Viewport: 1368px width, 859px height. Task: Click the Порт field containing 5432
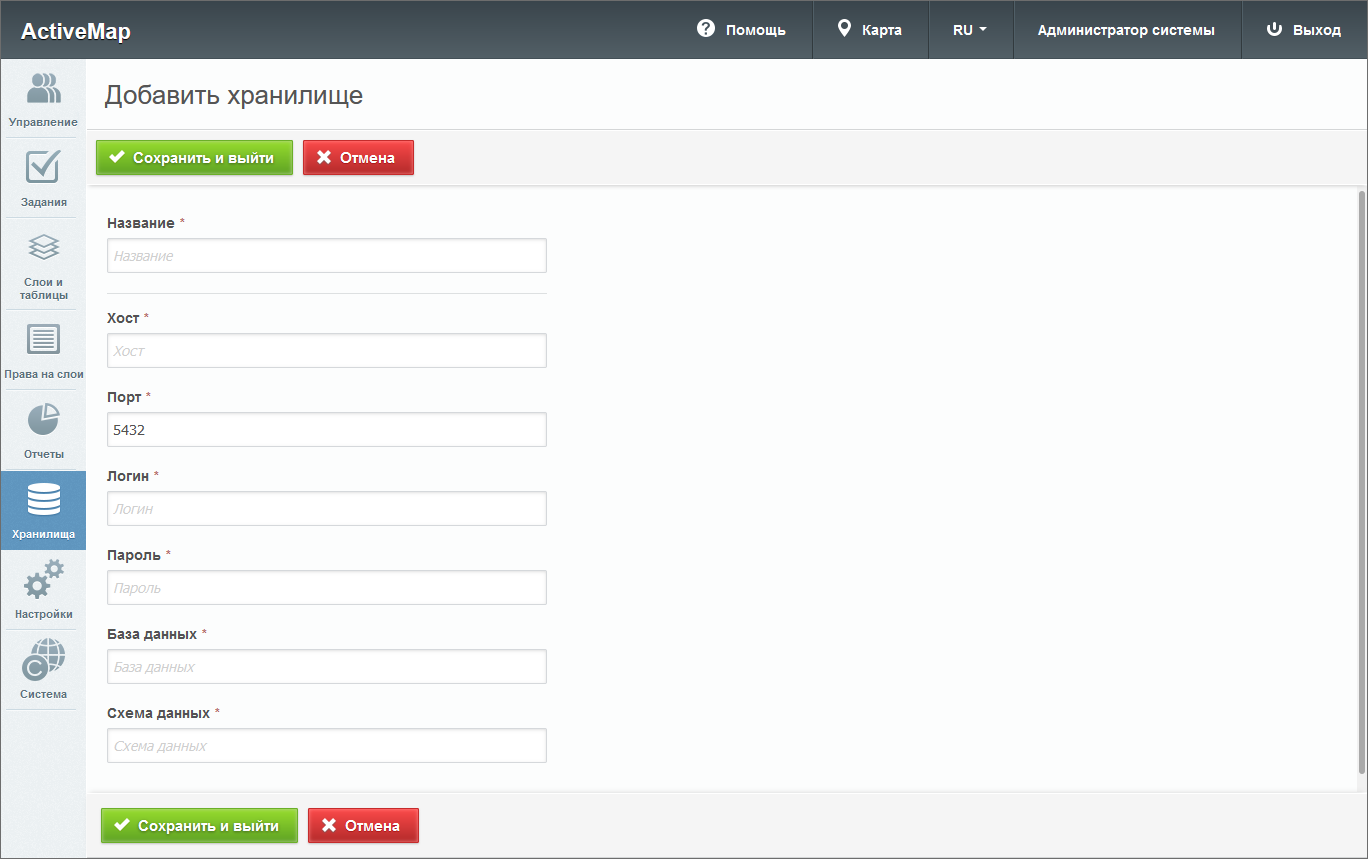pos(326,430)
